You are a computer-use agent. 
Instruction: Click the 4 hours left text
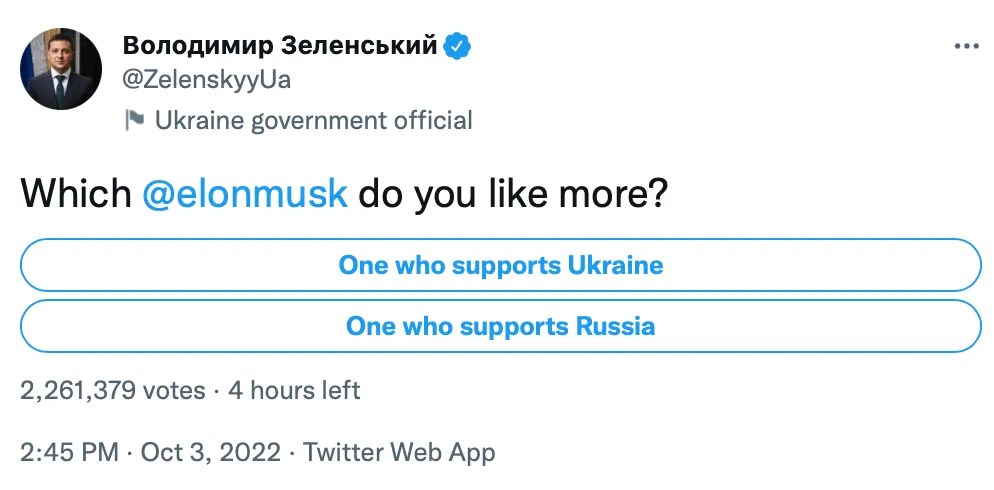[x=294, y=390]
